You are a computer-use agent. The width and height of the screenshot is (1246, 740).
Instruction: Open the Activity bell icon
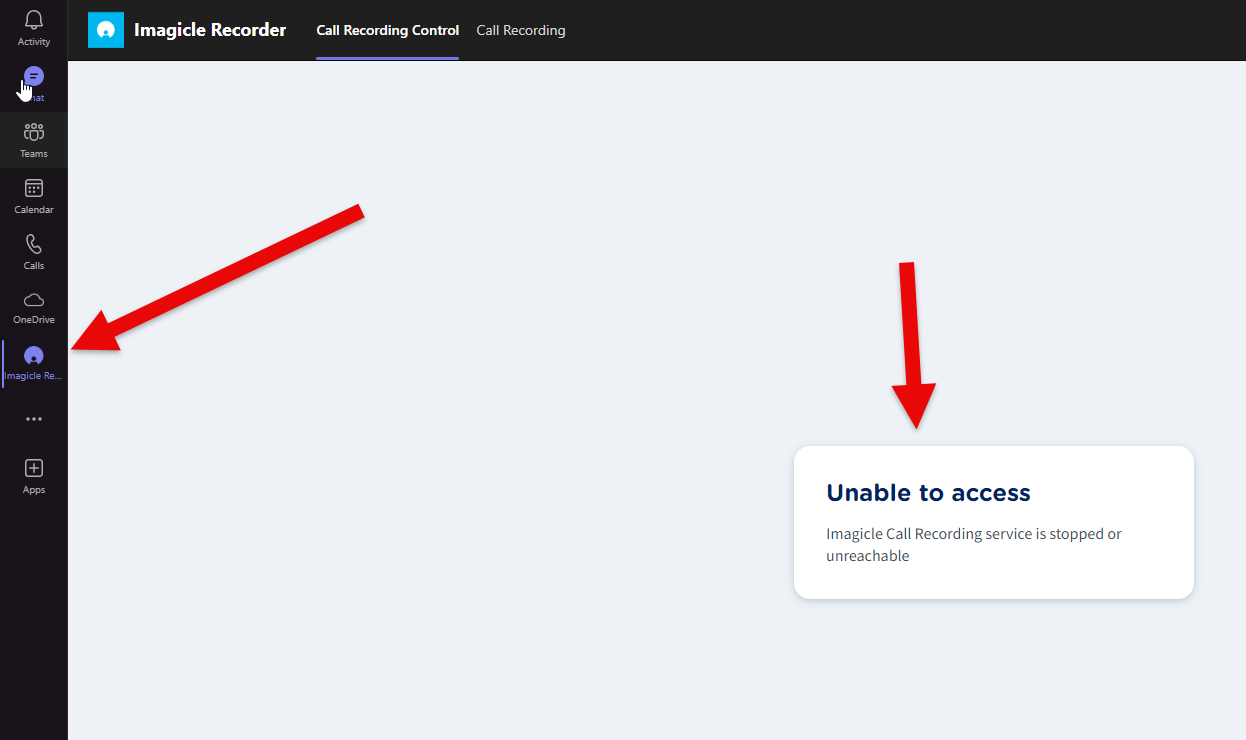[34, 20]
